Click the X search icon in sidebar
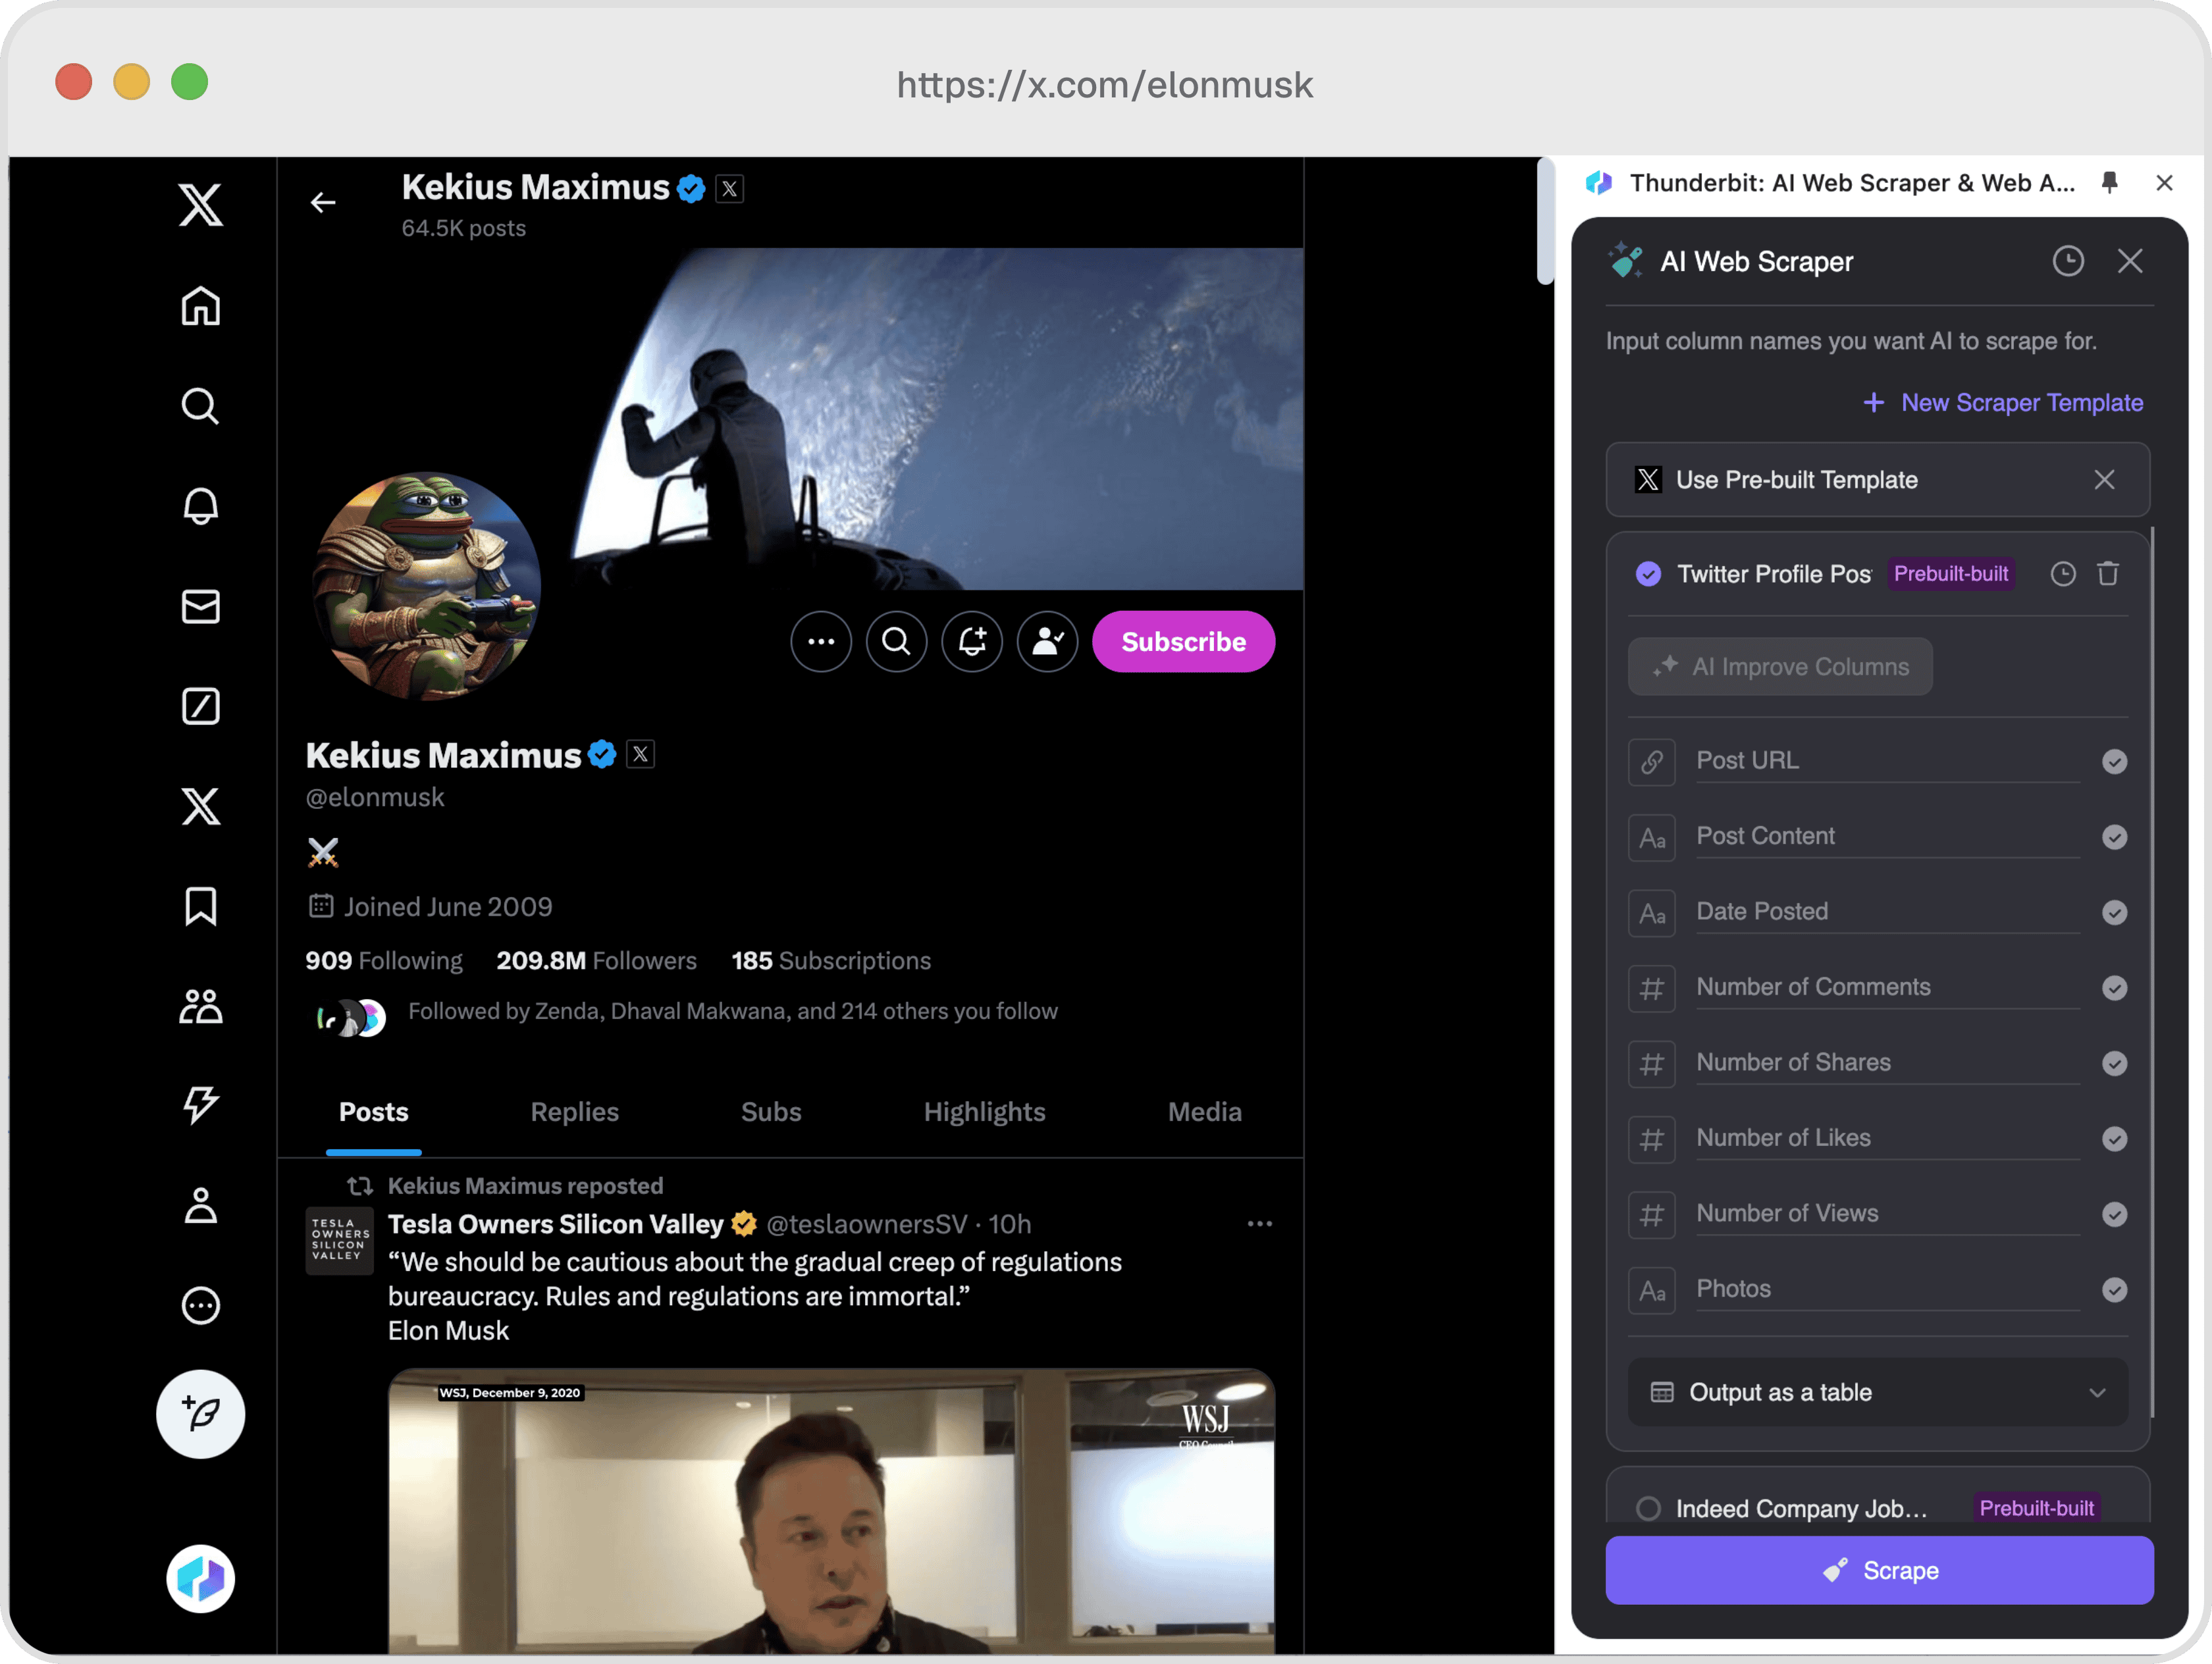2212x1664 pixels. point(199,405)
